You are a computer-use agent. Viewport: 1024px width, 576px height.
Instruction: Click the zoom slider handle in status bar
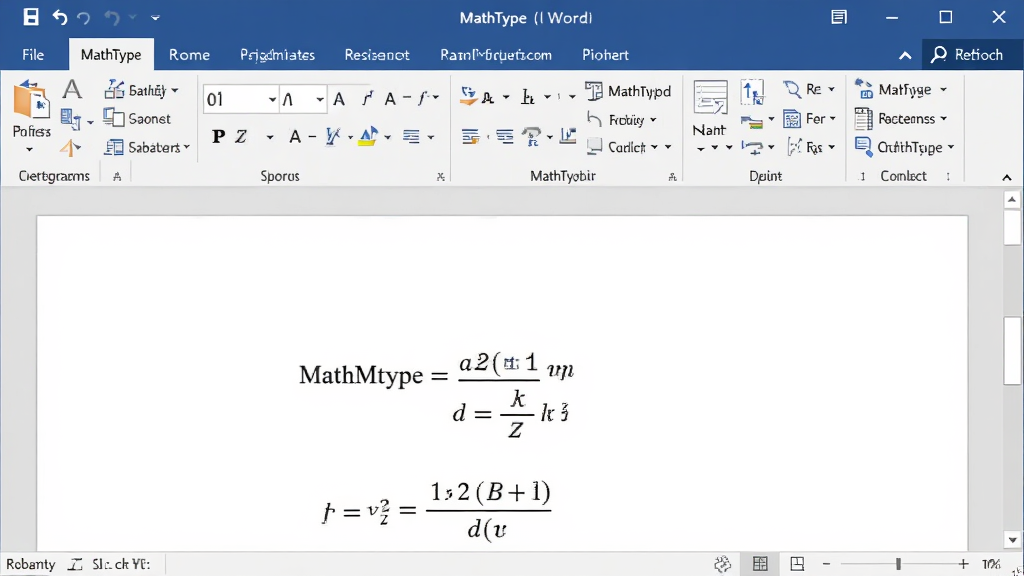899,564
